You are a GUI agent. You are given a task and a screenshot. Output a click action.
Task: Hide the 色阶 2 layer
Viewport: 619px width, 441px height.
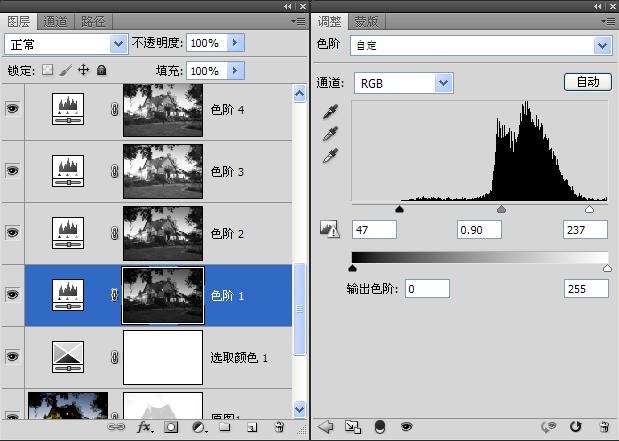pos(12,233)
